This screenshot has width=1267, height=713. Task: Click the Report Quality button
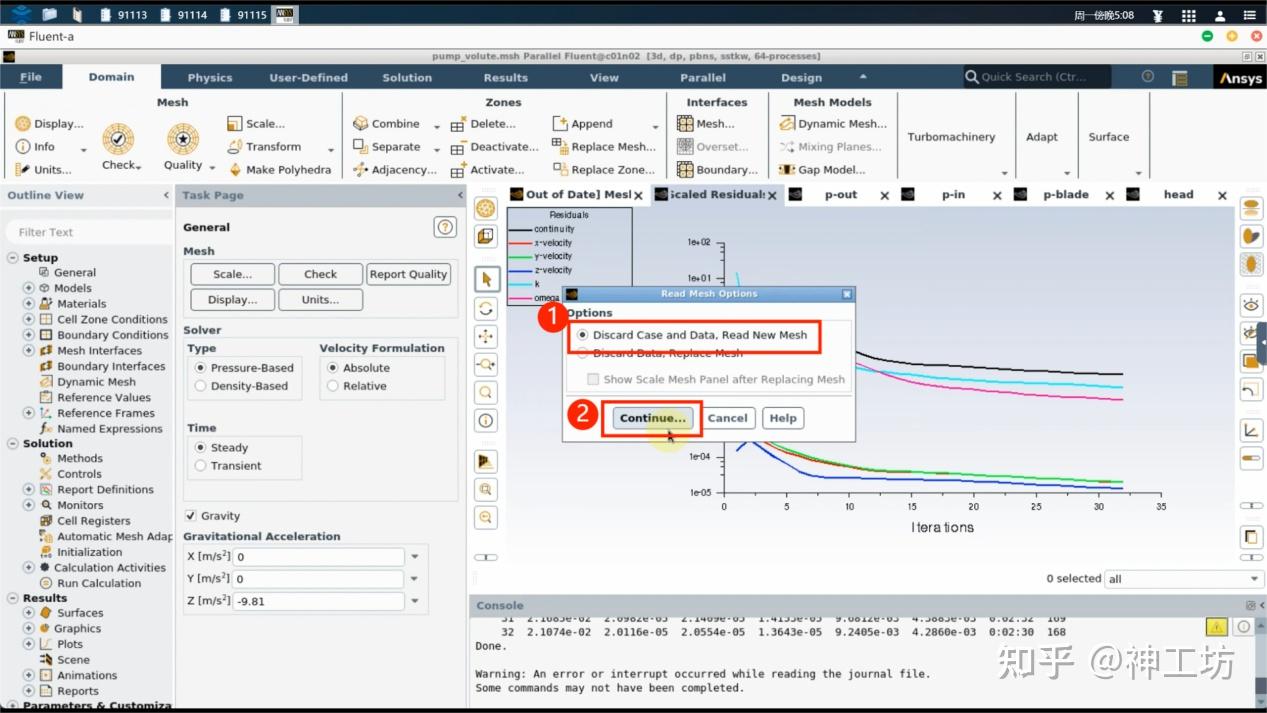coord(408,274)
